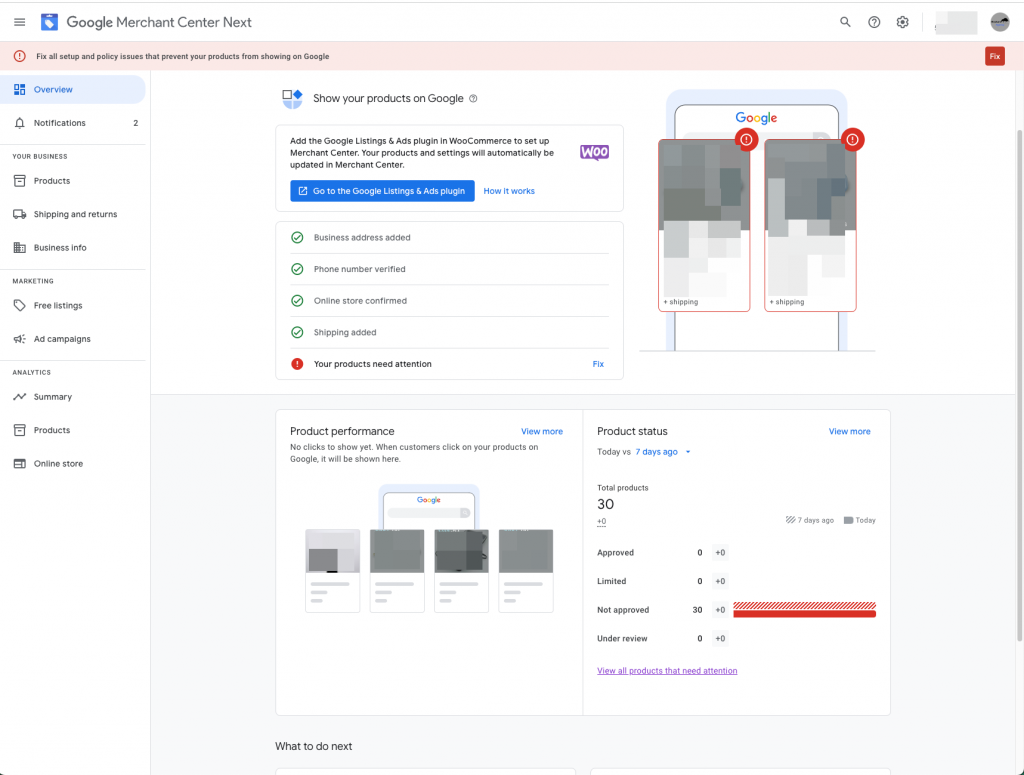Click the Business info building icon
This screenshot has height=775, width=1024.
point(20,247)
